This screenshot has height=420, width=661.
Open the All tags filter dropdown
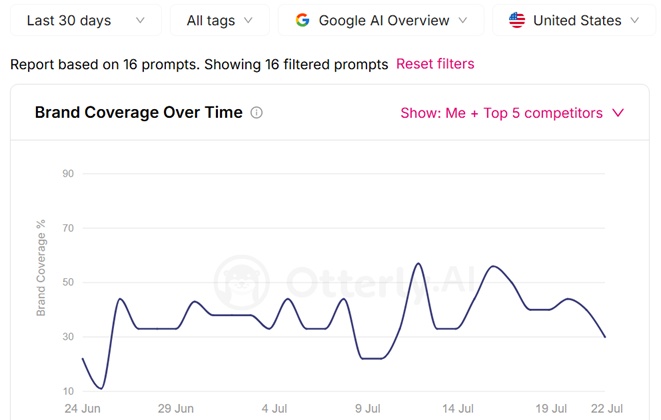(220, 20)
